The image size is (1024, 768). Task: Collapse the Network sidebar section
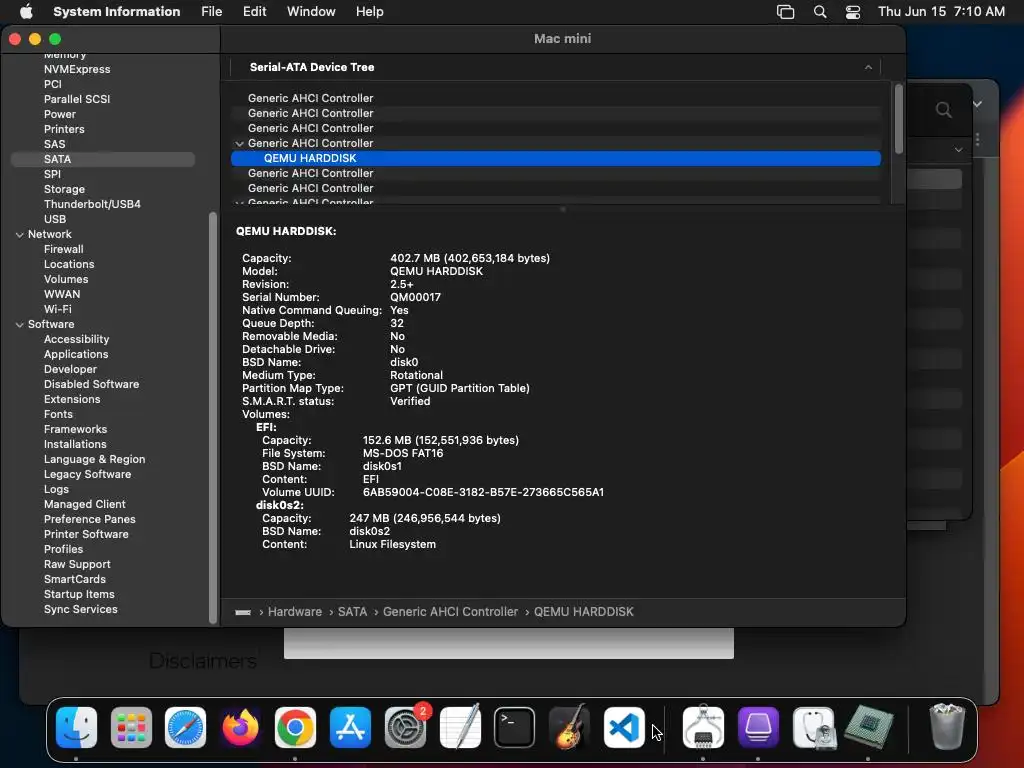(x=20, y=234)
